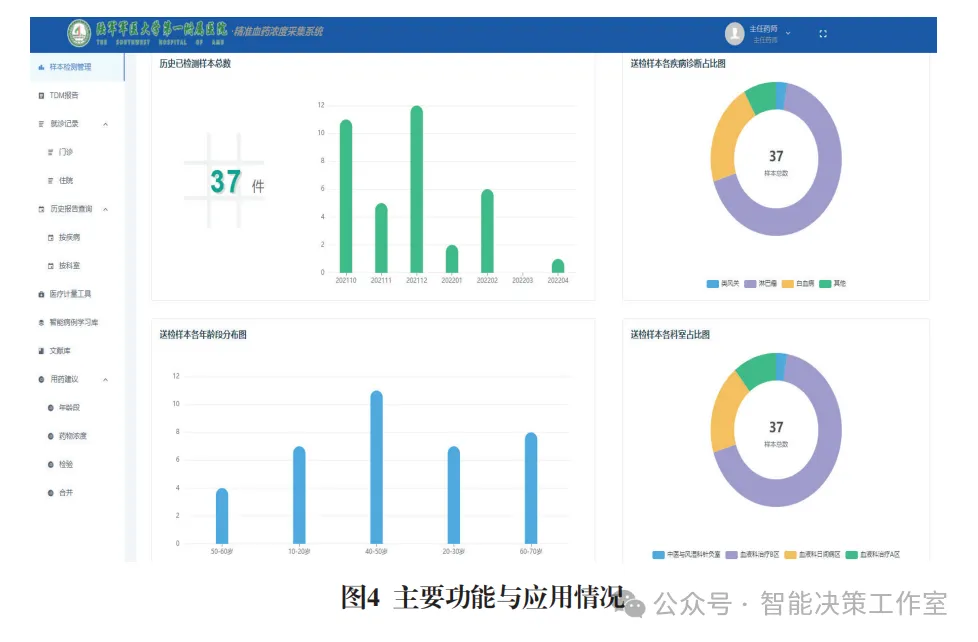The width and height of the screenshot is (978, 642).
Task: Click the document icon beside TDM报告
Action: [41, 95]
